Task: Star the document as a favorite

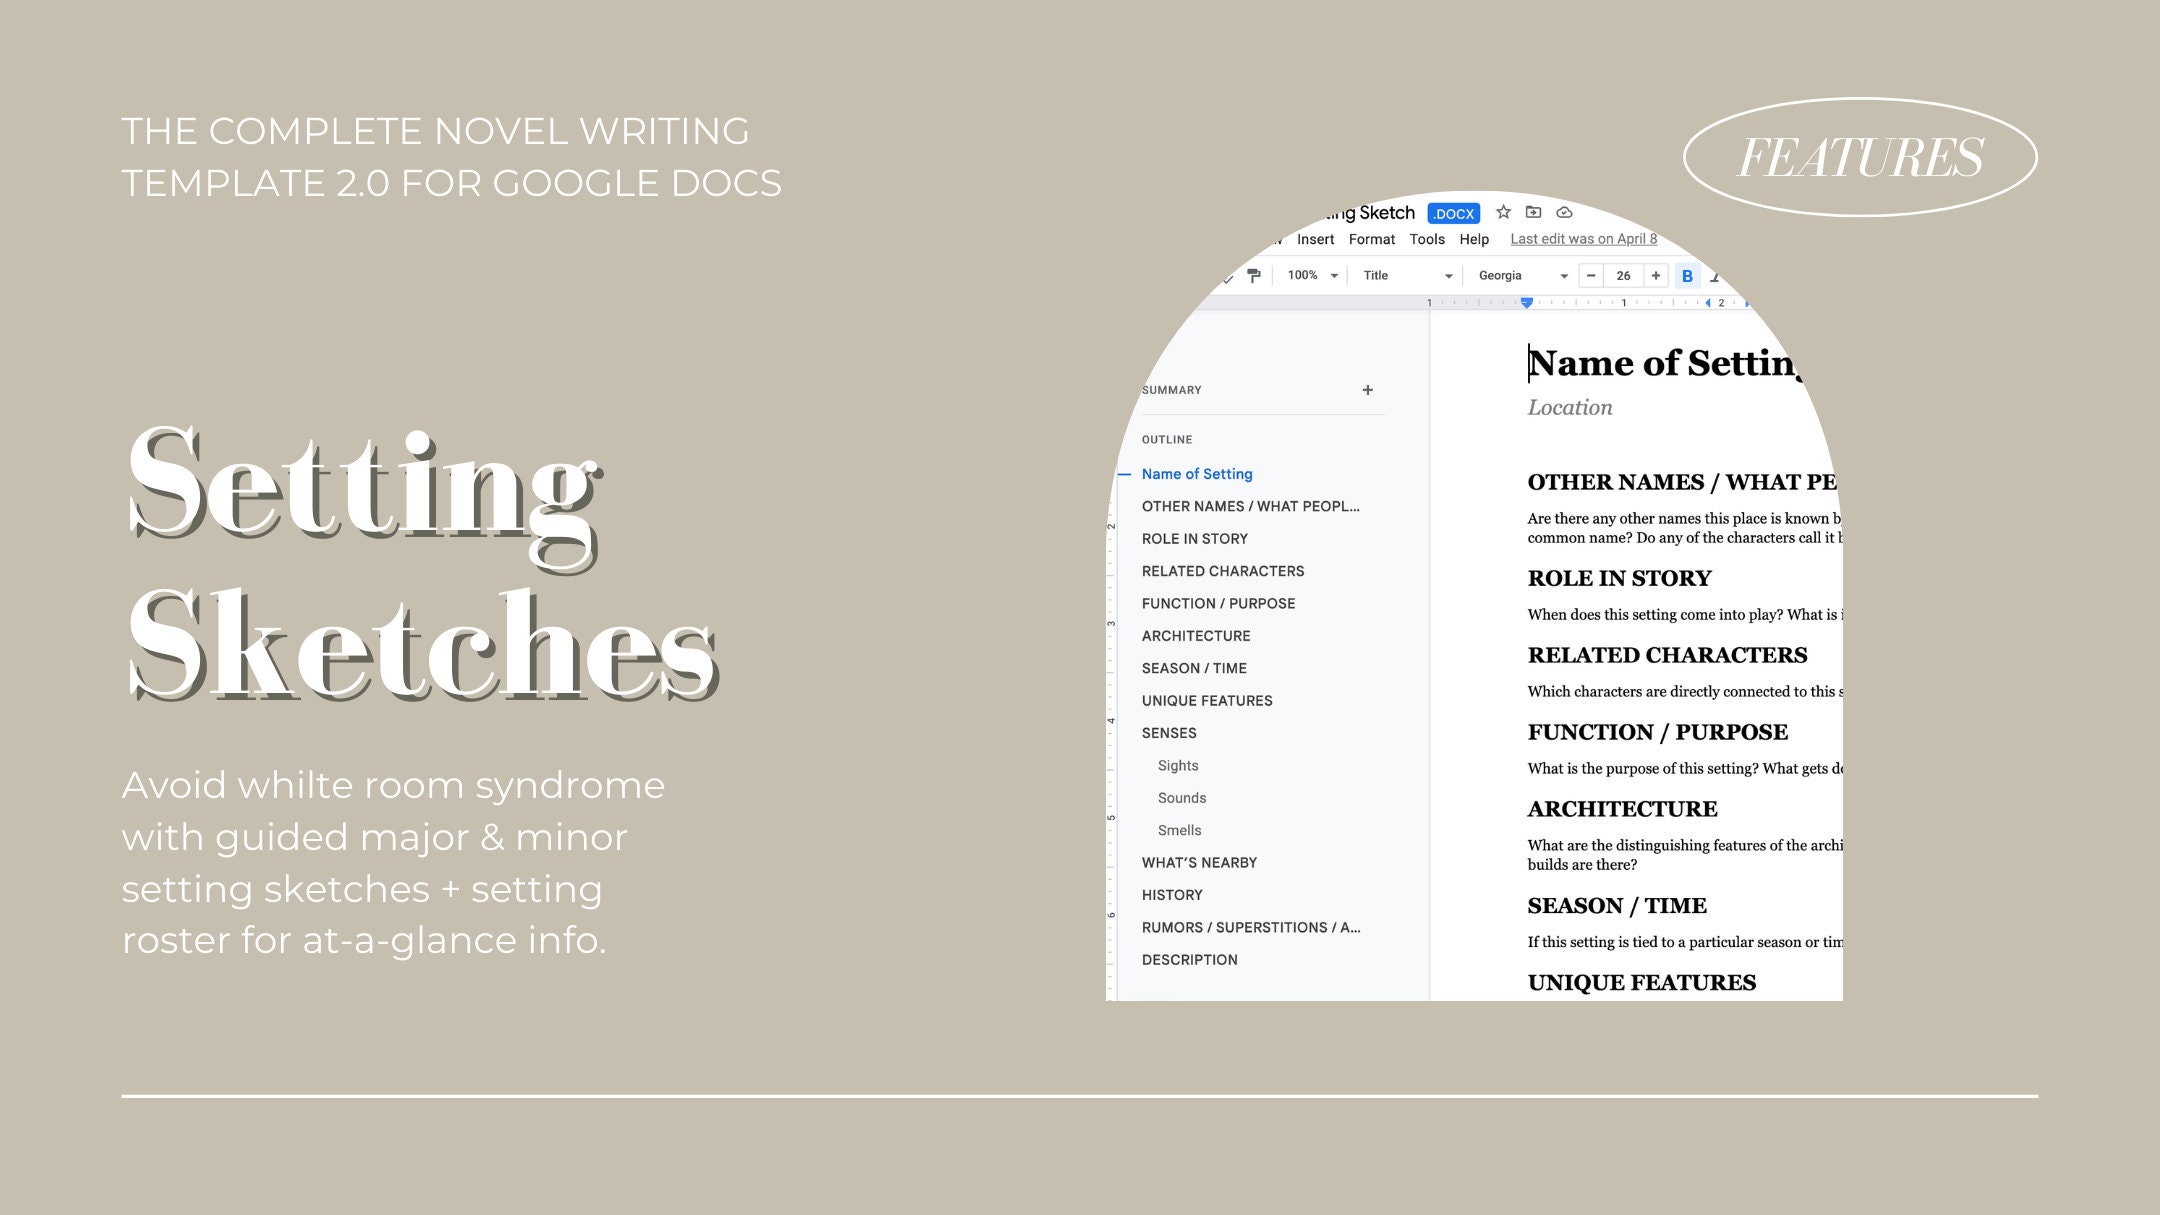Action: pos(1503,213)
